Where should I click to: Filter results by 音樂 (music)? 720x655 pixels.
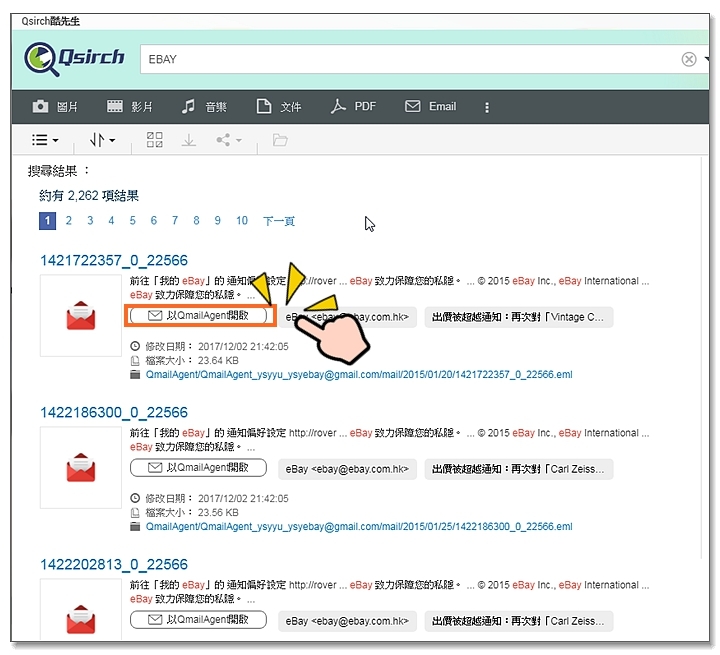pos(204,107)
